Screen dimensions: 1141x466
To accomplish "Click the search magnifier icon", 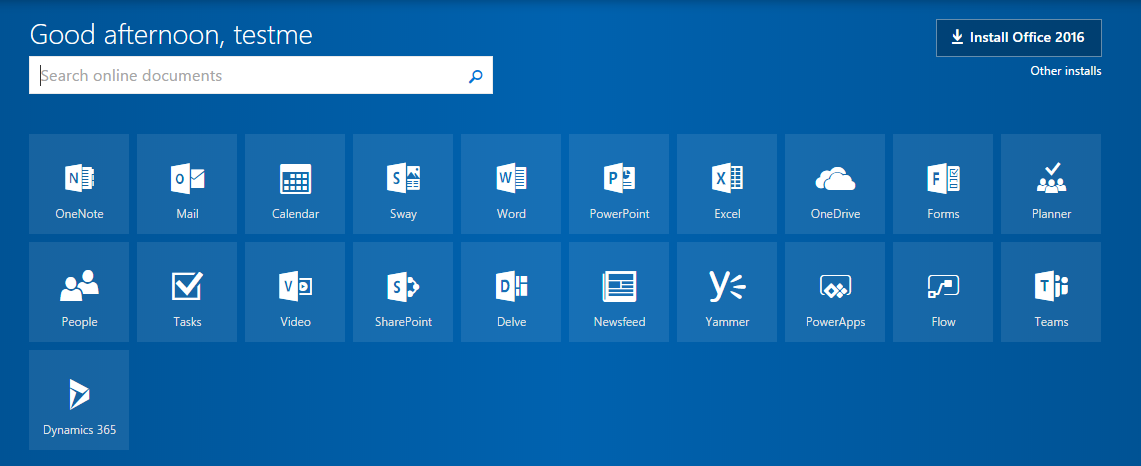I will coord(475,76).
